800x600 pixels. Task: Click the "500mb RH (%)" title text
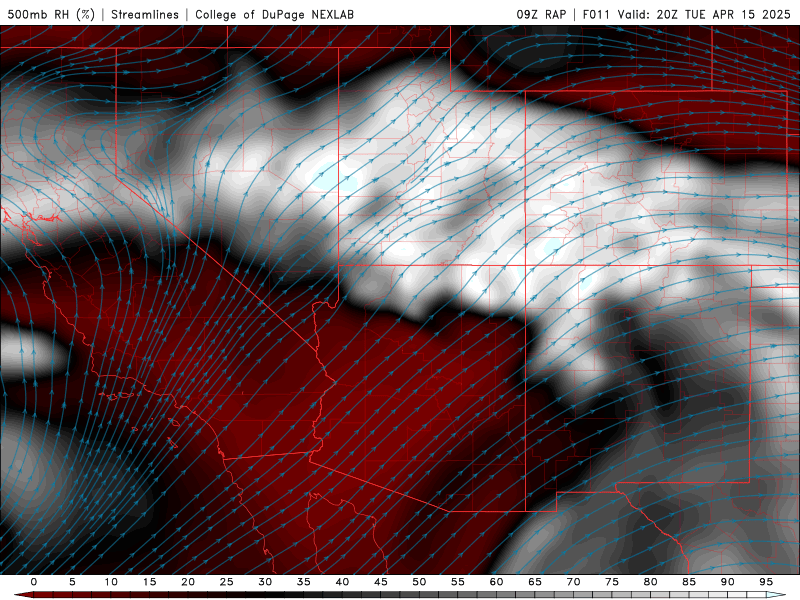[x=52, y=14]
